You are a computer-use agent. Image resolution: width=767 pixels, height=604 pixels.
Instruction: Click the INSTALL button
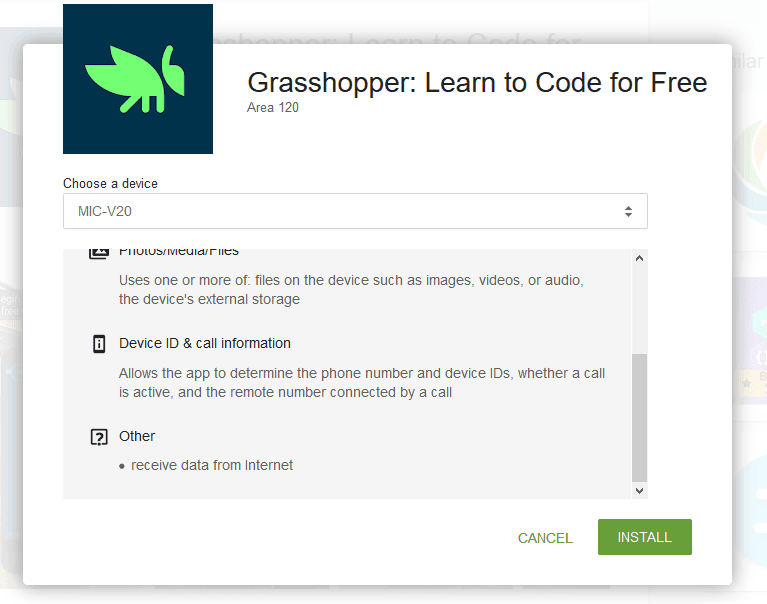pyautogui.click(x=645, y=537)
